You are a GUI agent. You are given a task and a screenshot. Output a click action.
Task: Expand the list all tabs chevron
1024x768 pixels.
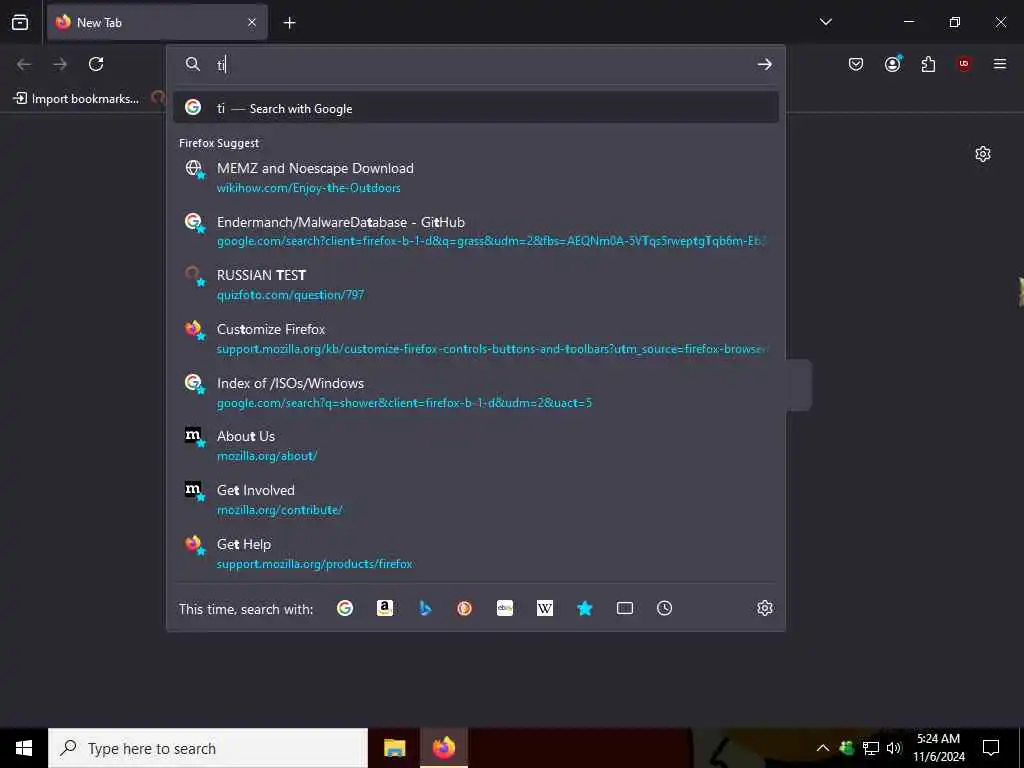825,22
